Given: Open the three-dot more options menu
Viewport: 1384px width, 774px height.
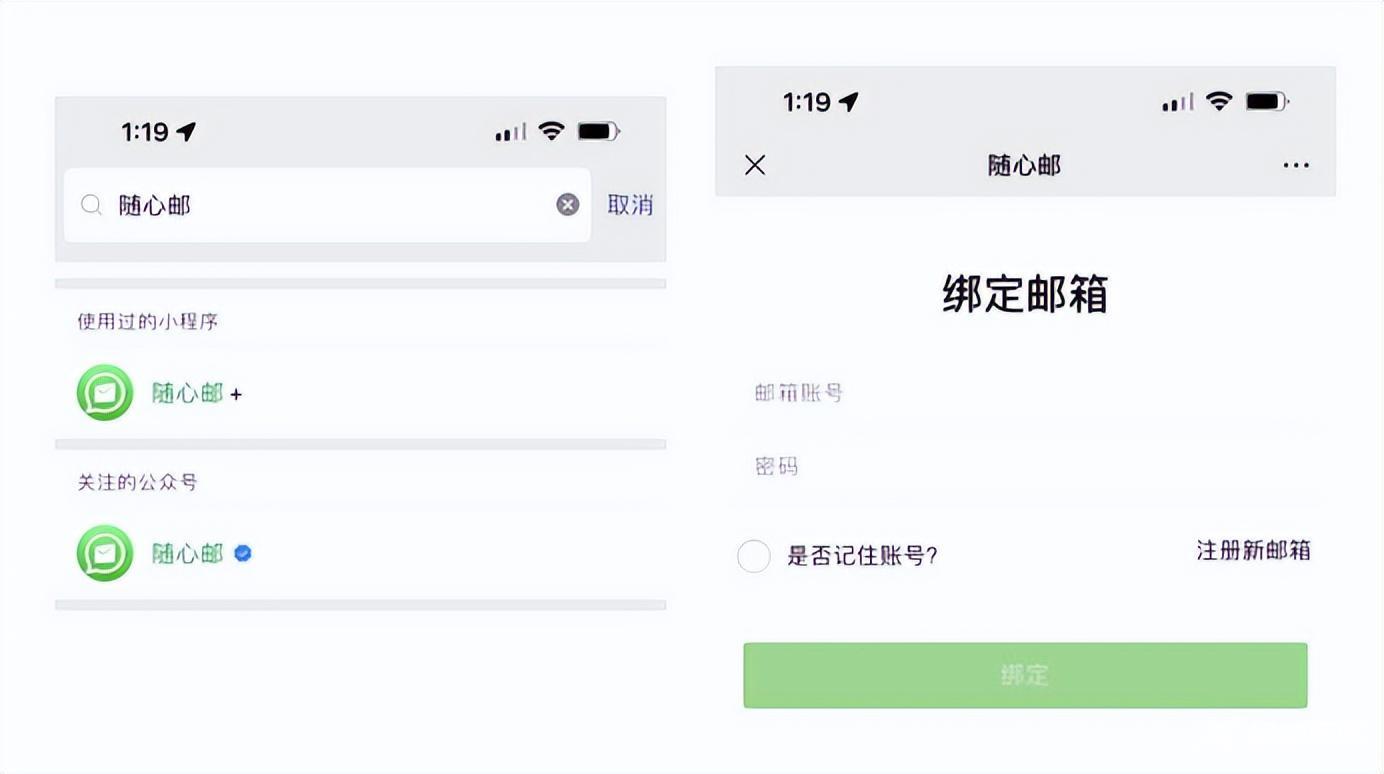Looking at the screenshot, I should pyautogui.click(x=1296, y=165).
